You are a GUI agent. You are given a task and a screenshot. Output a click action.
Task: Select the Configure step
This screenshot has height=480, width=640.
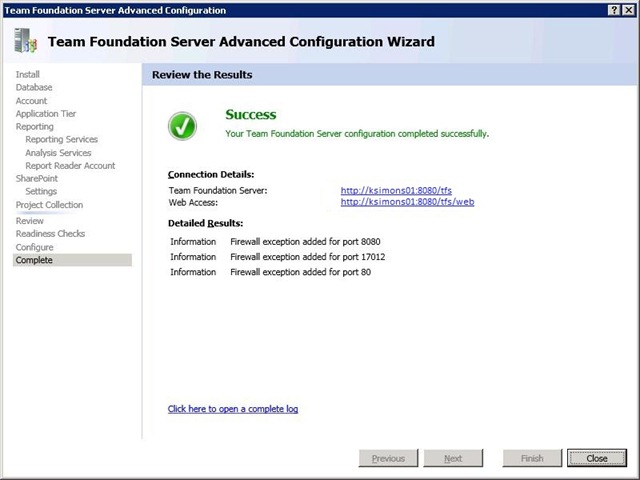[x=35, y=247]
